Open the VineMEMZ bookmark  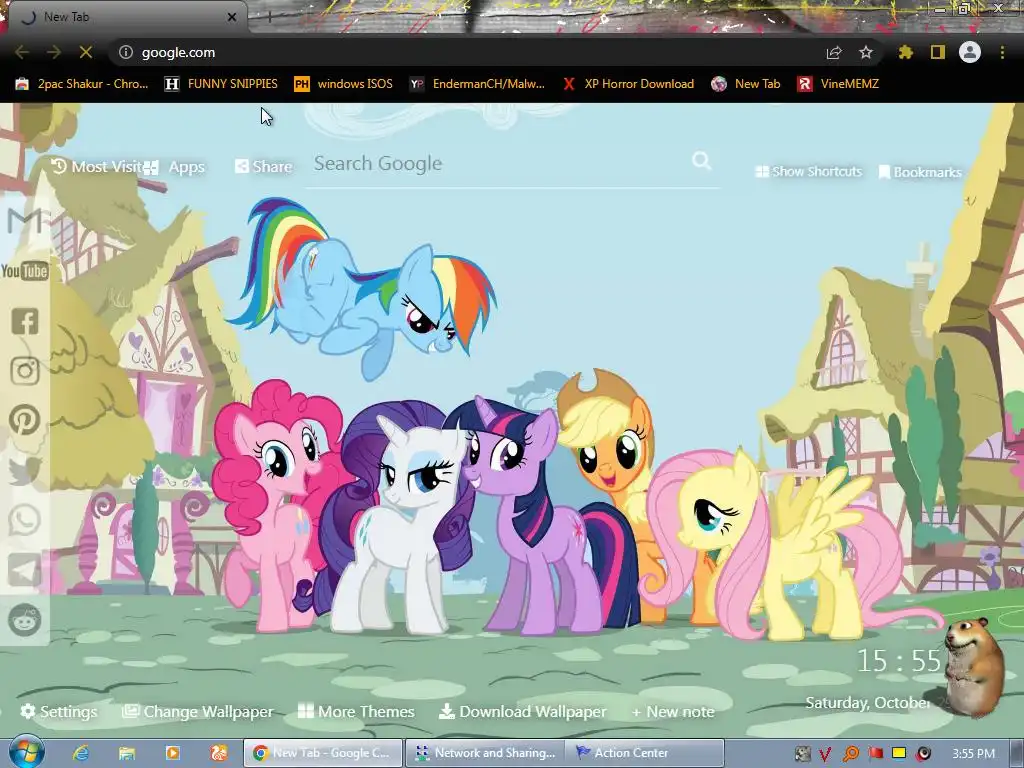tap(838, 84)
